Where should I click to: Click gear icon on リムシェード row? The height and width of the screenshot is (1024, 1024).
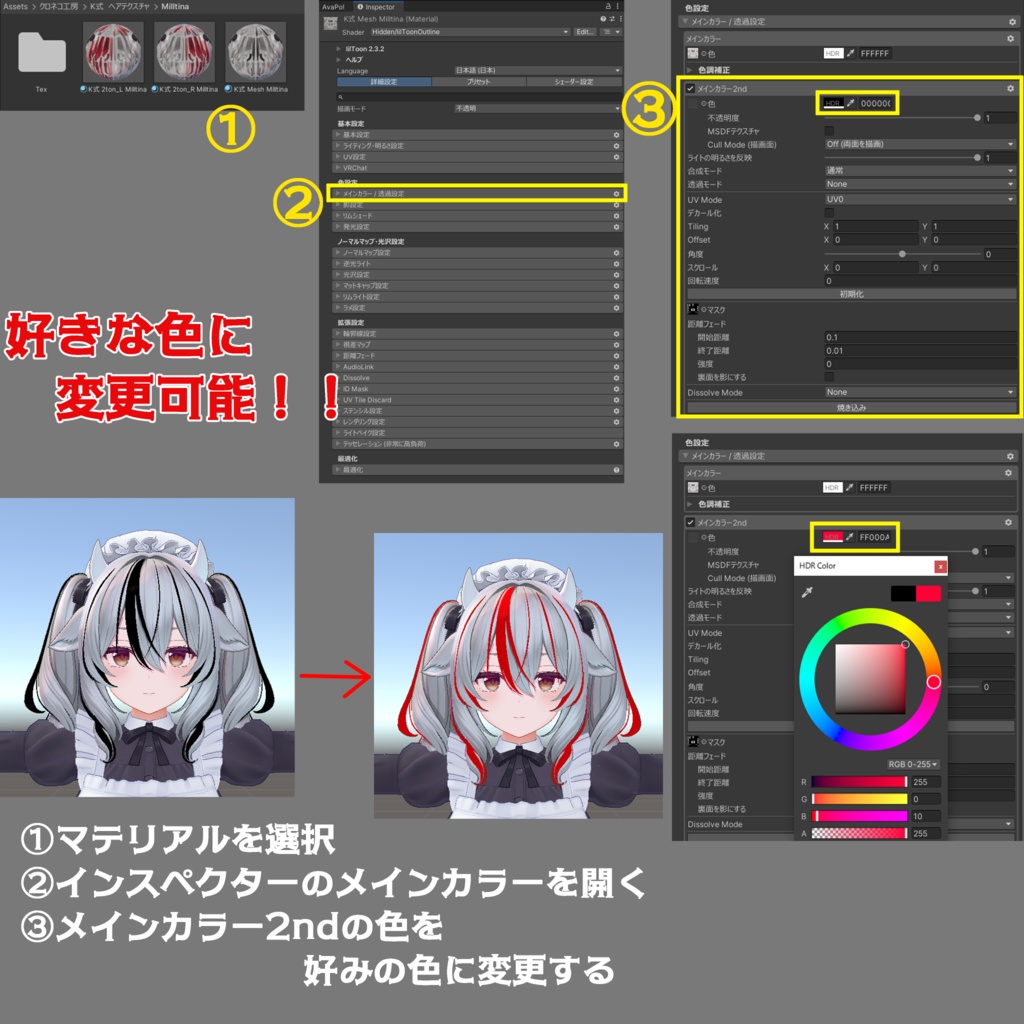616,216
